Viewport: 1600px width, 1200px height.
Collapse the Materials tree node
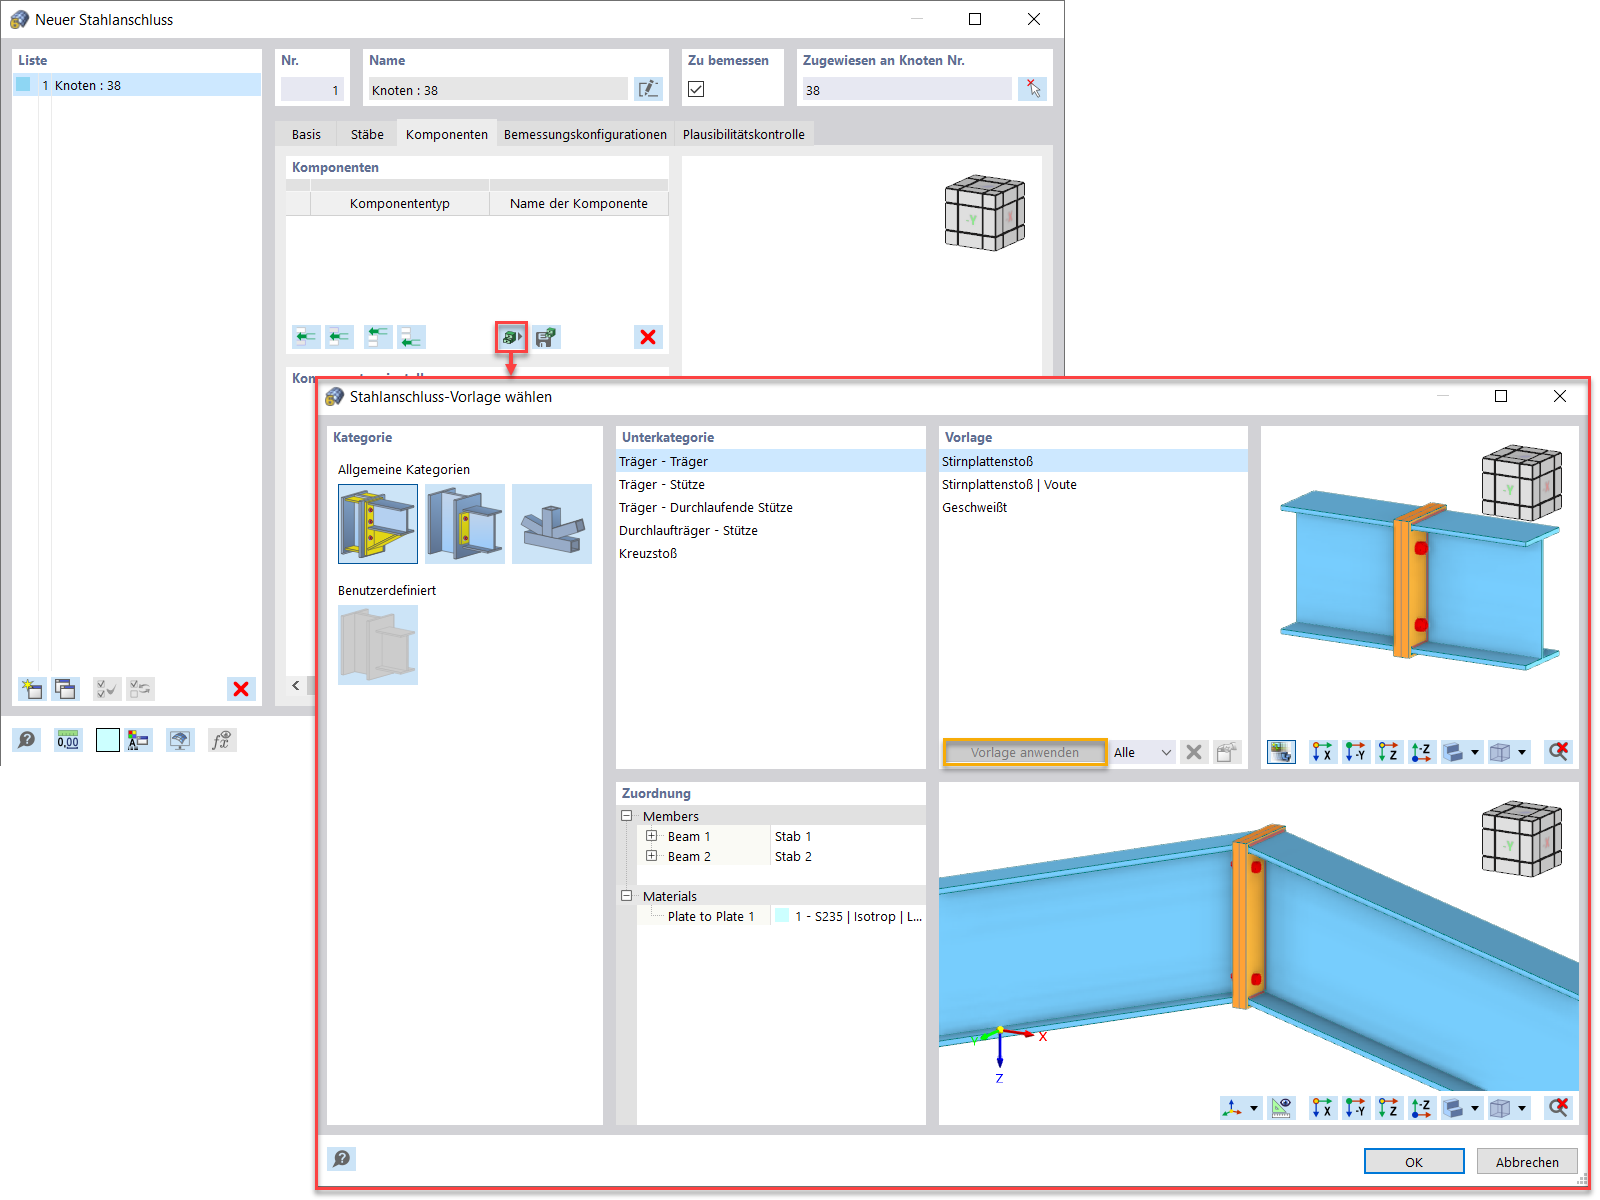coord(627,896)
